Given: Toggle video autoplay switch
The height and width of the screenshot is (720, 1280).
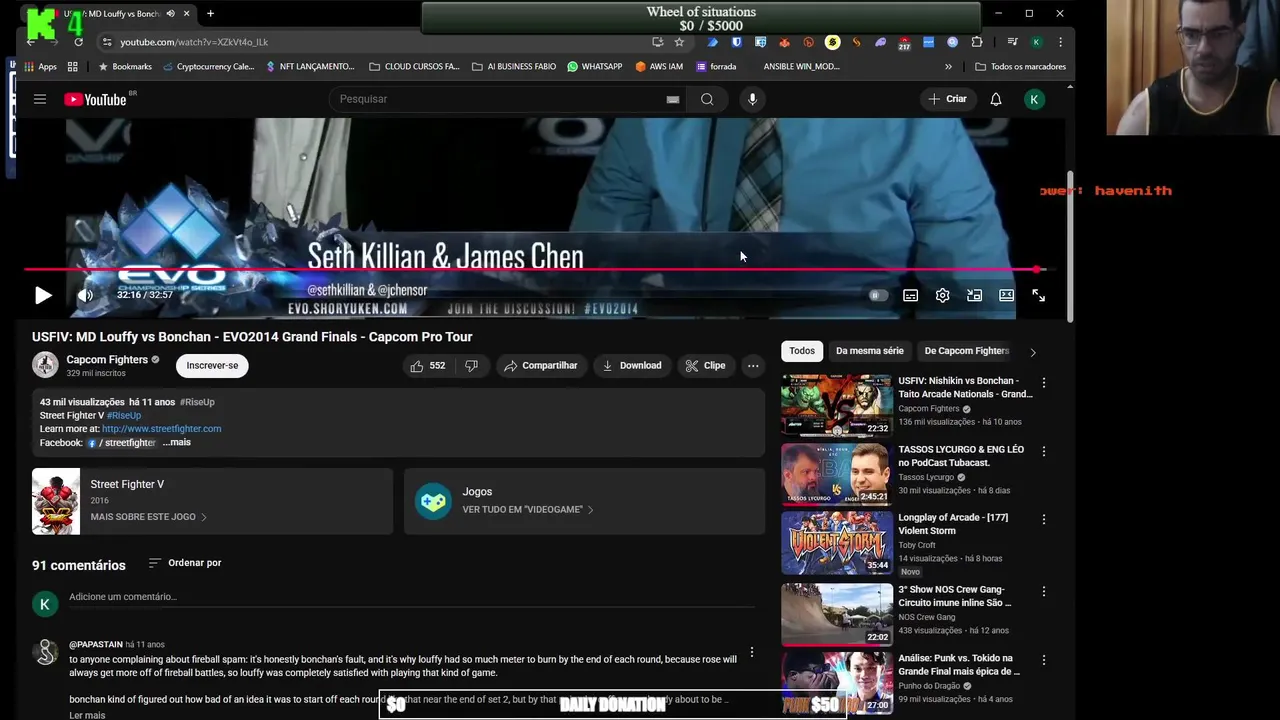Looking at the screenshot, I should tap(877, 295).
